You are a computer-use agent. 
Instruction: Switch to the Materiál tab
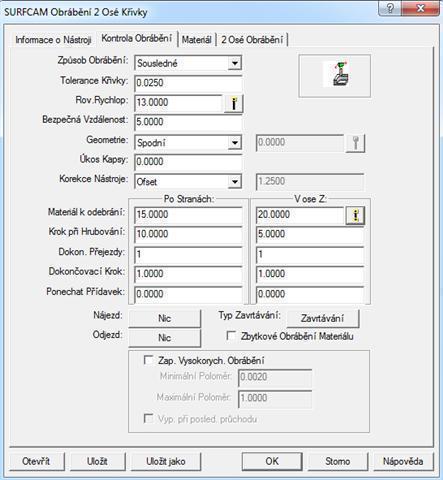pyautogui.click(x=197, y=40)
